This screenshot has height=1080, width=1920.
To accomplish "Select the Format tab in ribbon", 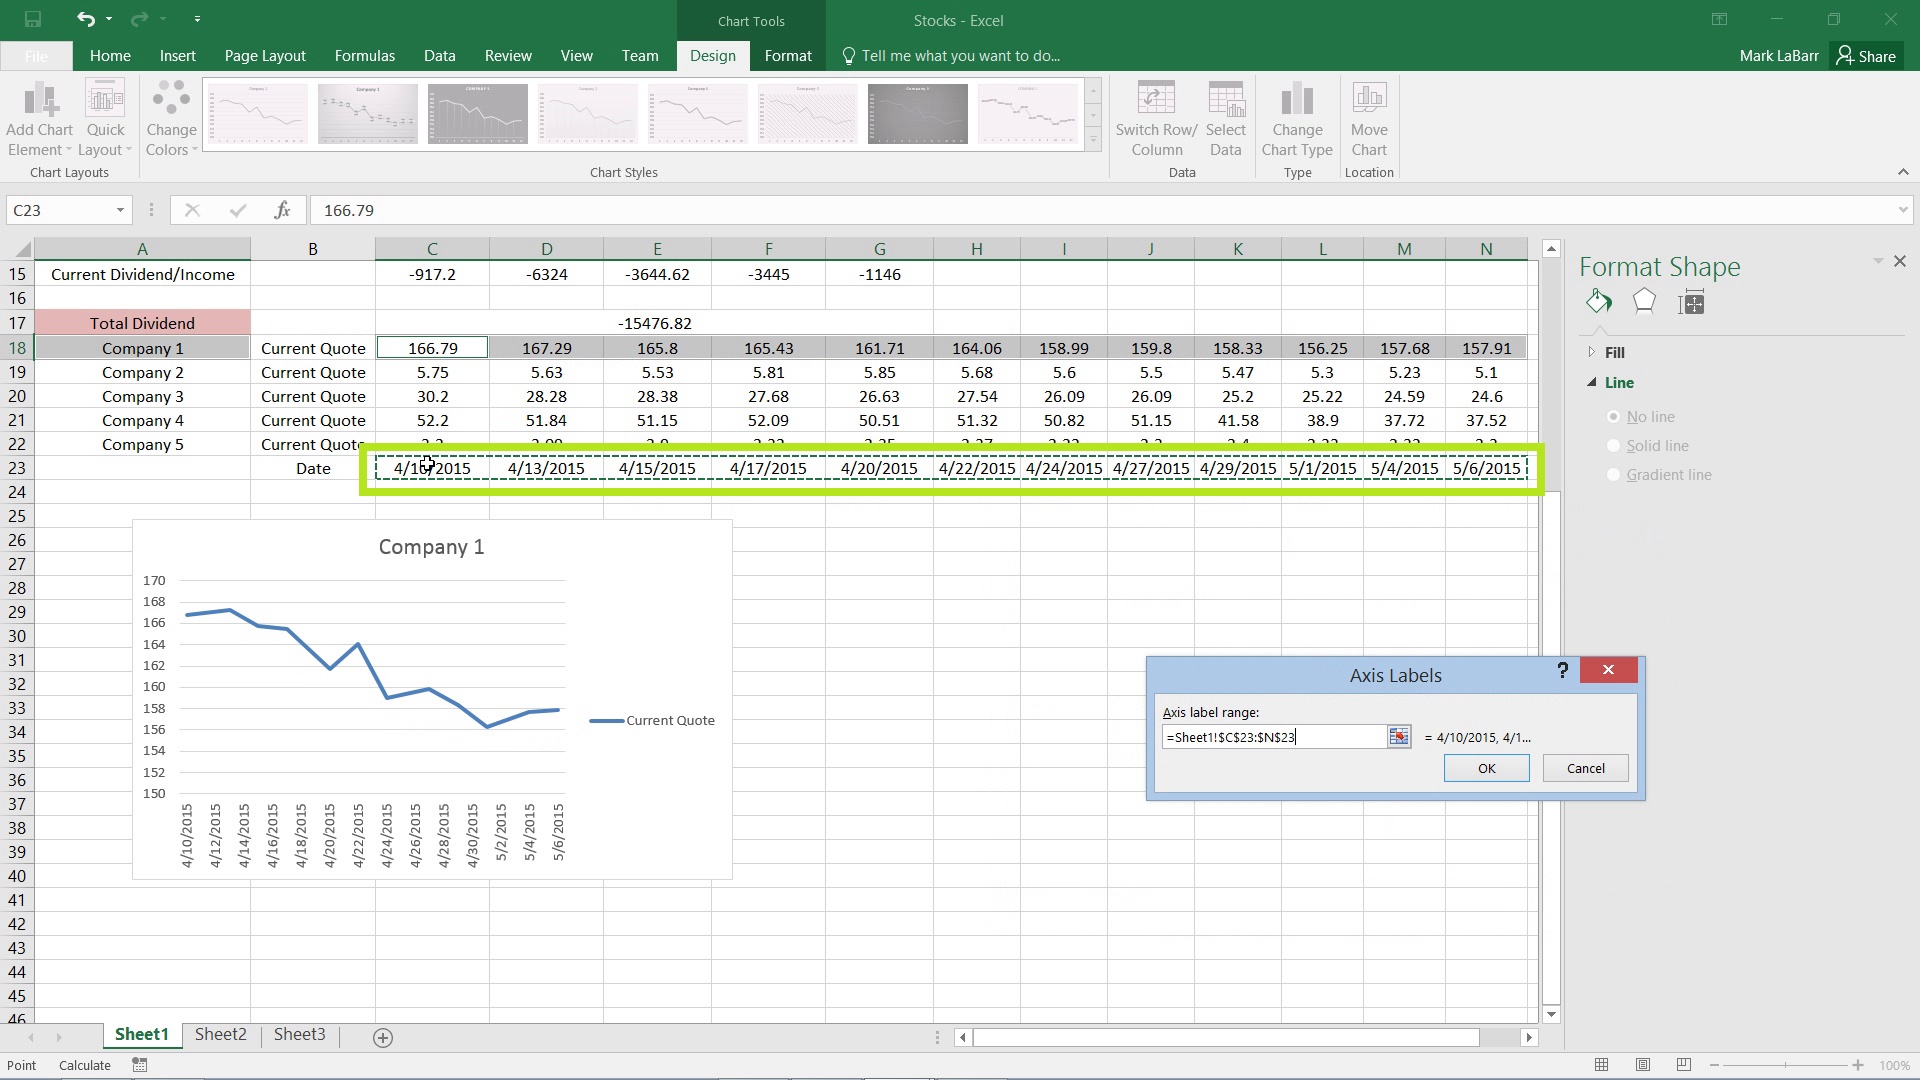I will 787,55.
